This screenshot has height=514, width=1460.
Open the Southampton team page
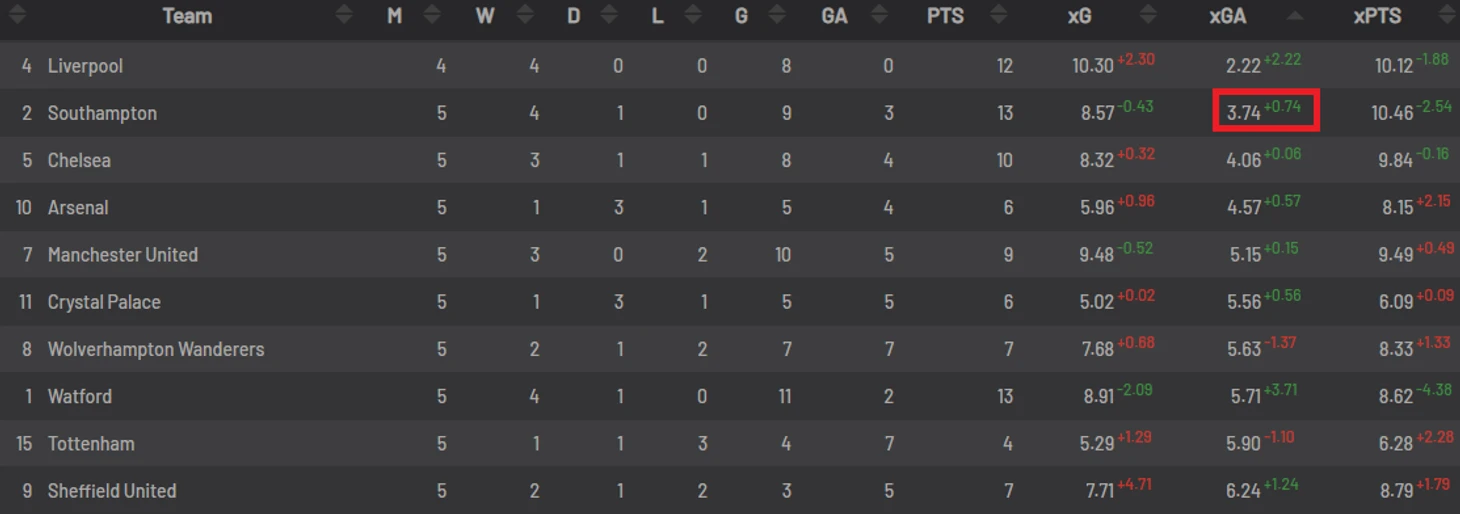pyautogui.click(x=102, y=113)
